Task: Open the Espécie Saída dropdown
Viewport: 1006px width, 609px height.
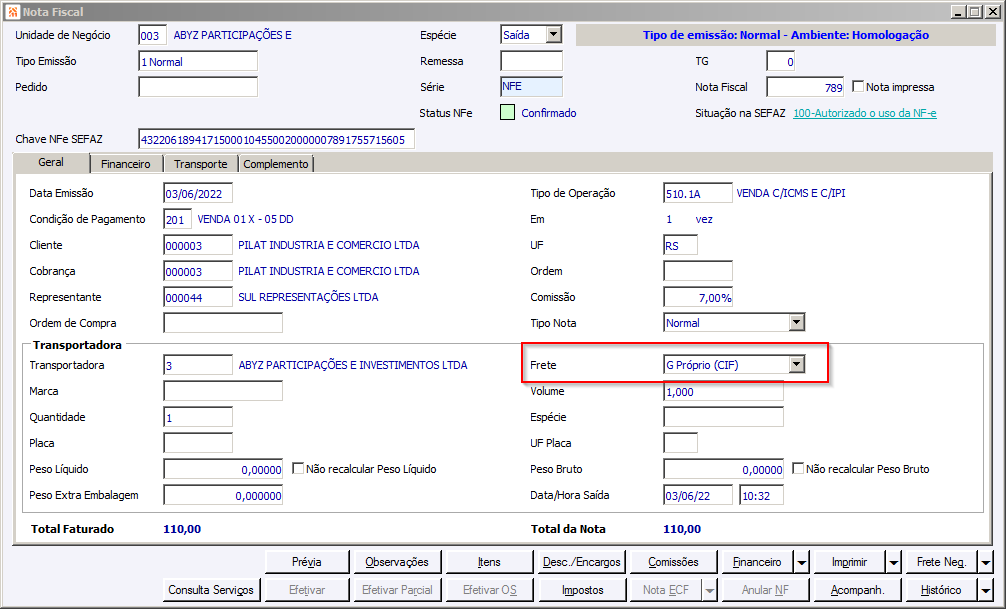Action: [x=554, y=35]
